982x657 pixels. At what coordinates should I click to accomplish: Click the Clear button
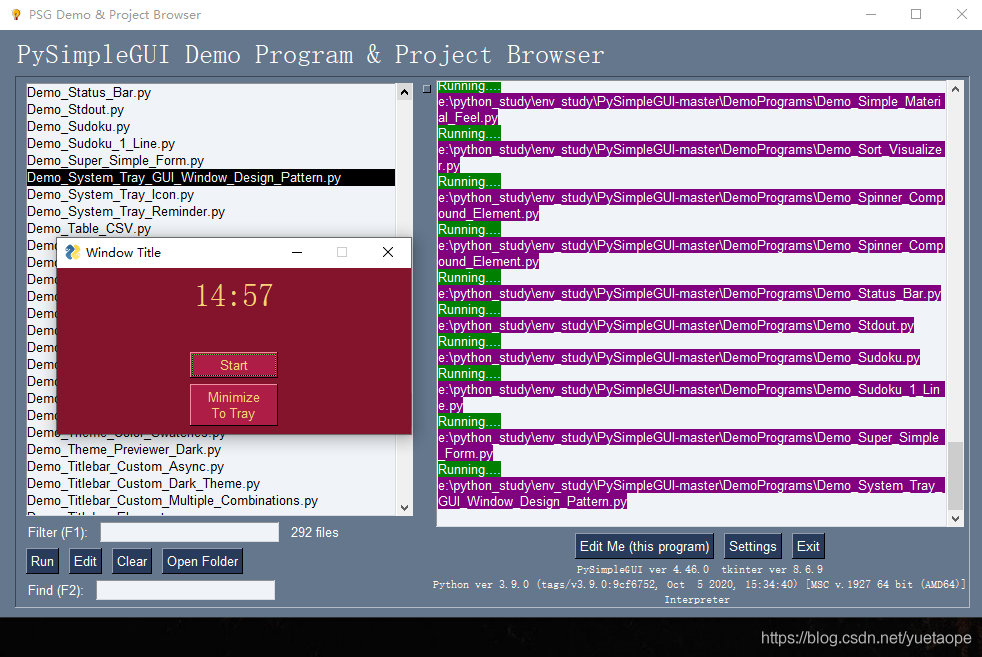click(132, 561)
